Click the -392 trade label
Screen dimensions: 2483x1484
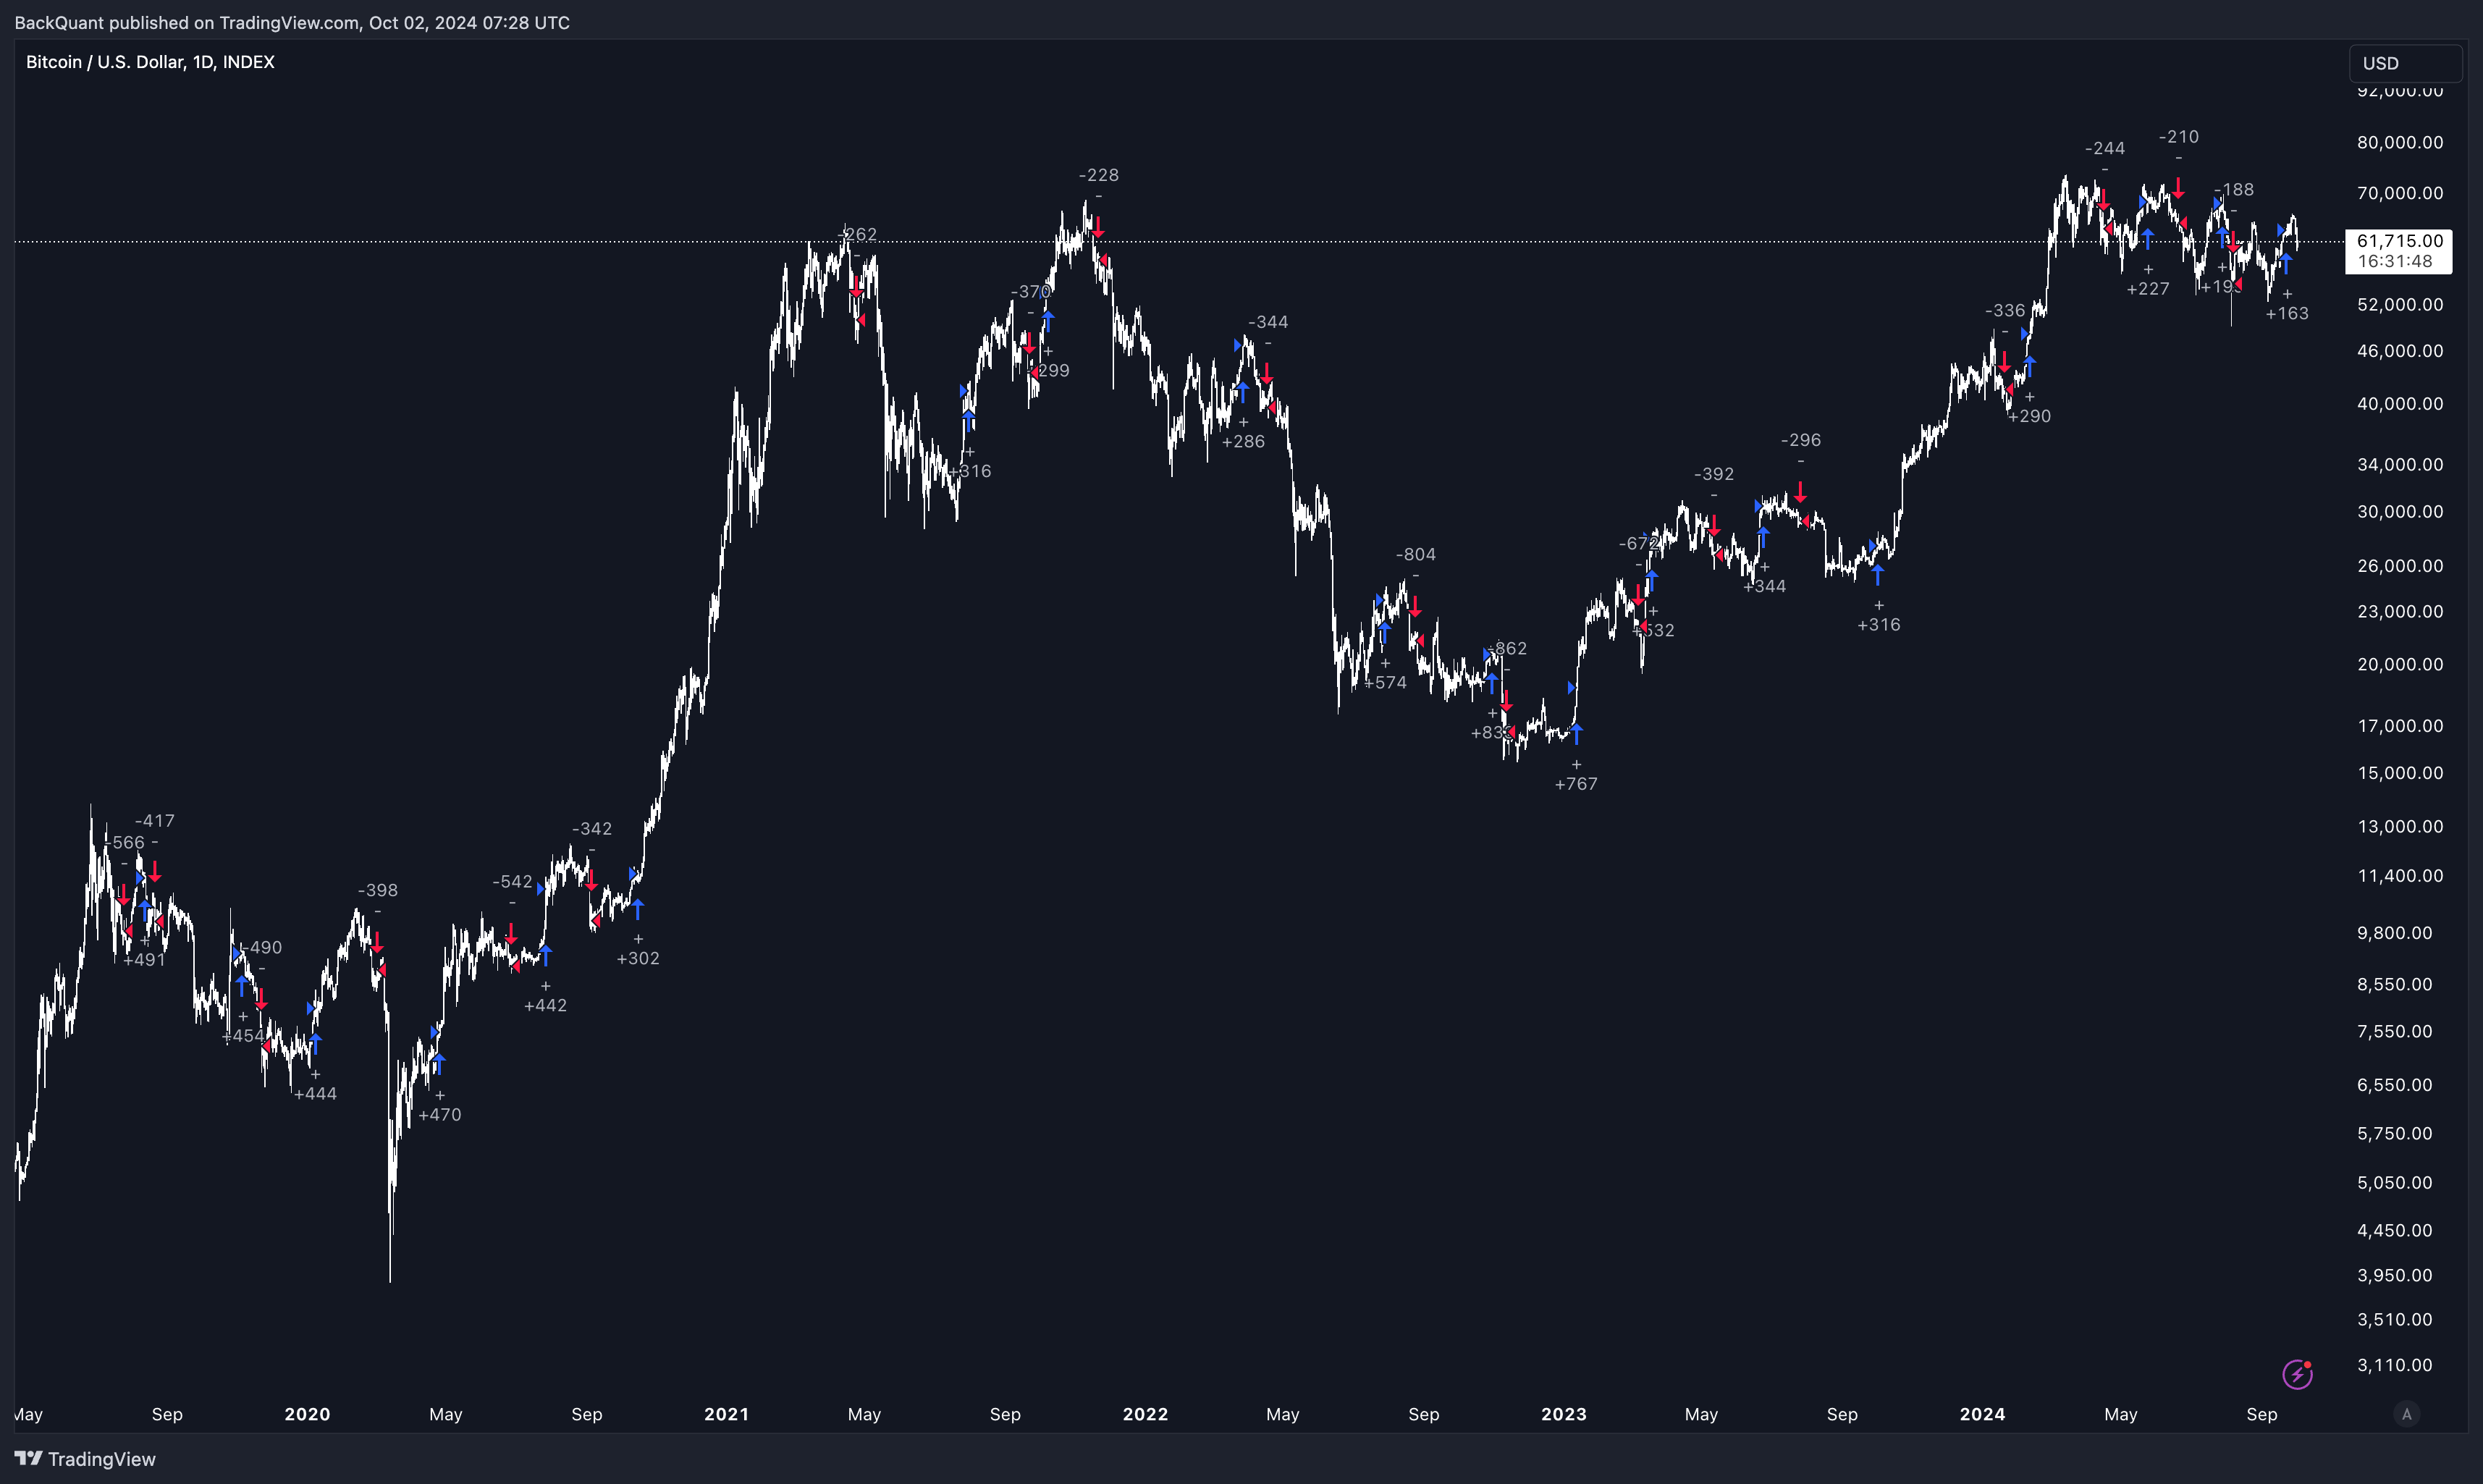point(1714,474)
